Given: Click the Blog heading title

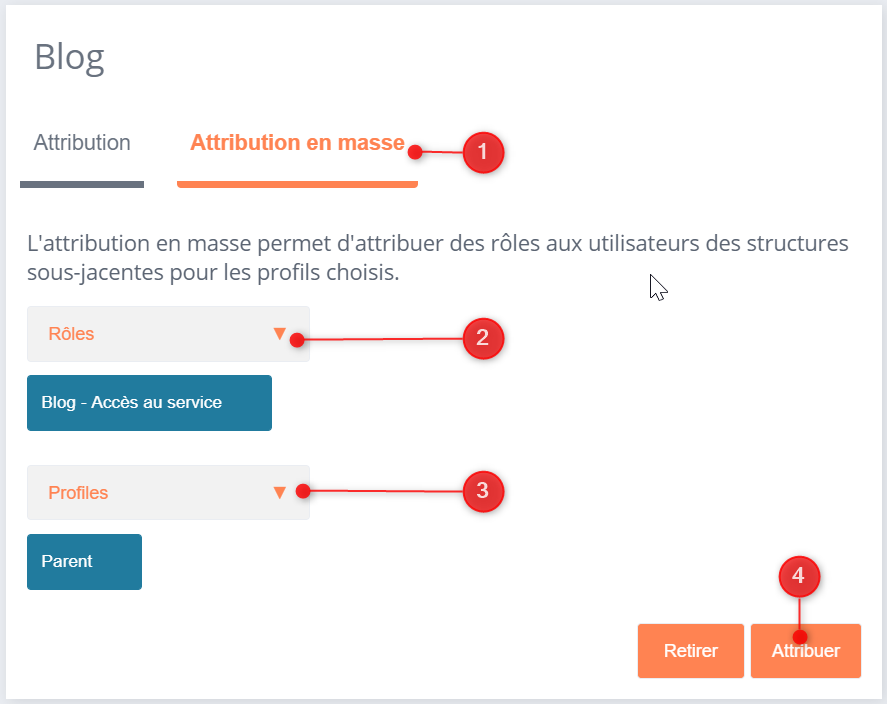Looking at the screenshot, I should (69, 57).
